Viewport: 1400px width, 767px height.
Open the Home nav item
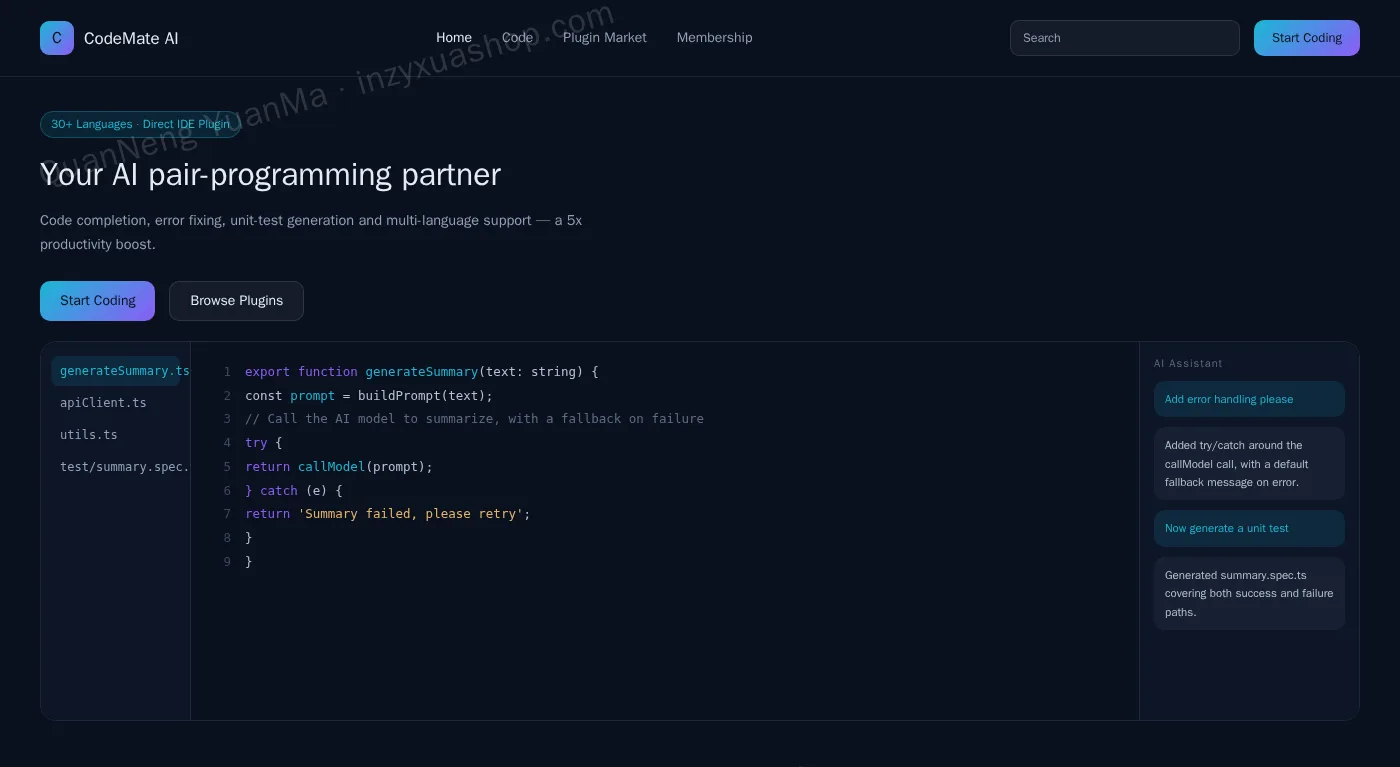tap(454, 38)
